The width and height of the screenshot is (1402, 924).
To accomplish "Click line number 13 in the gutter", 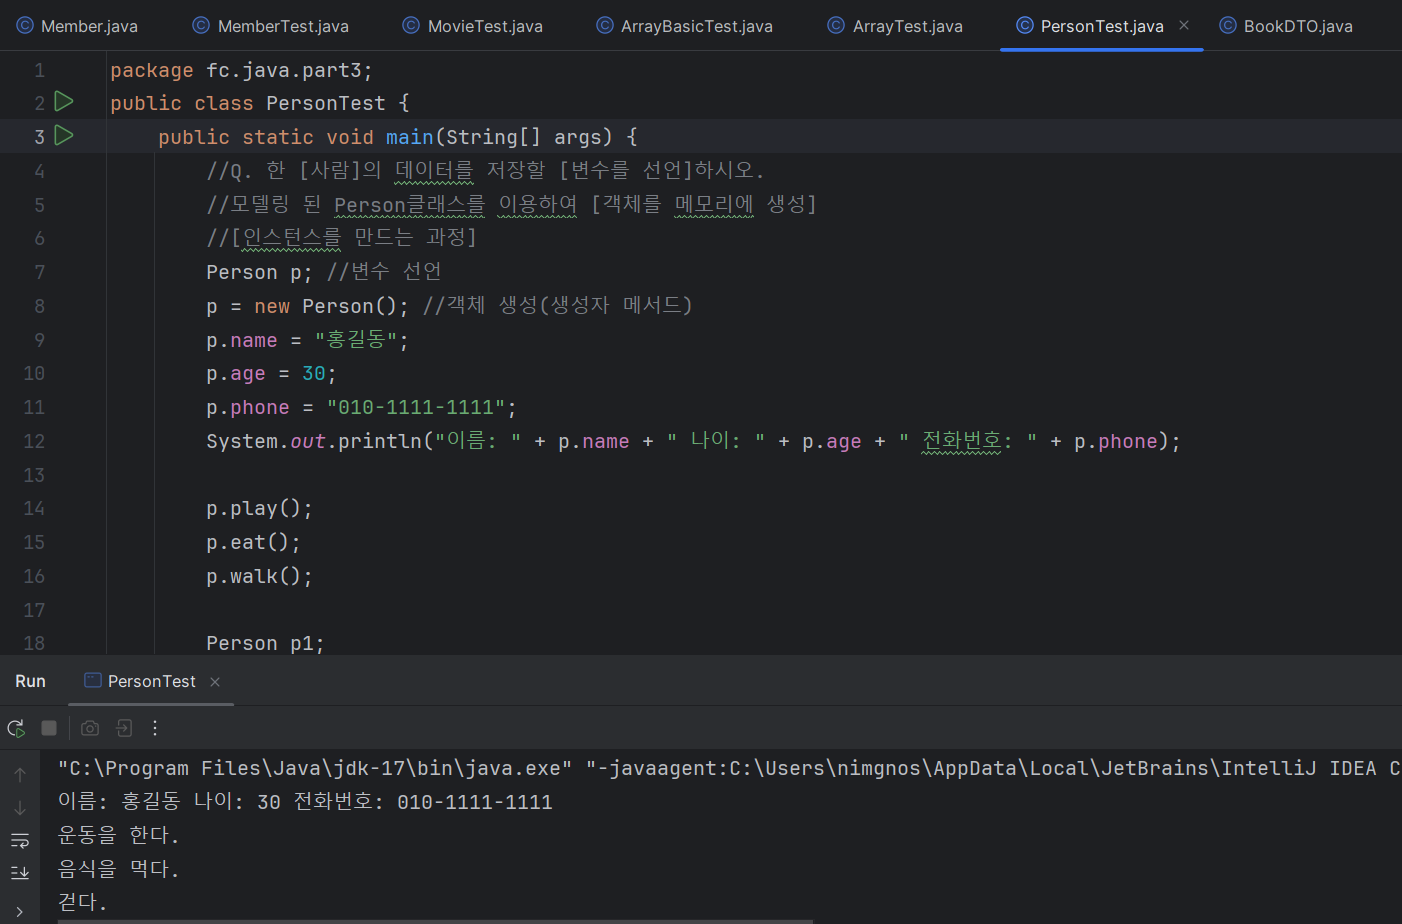I will coord(34,475).
